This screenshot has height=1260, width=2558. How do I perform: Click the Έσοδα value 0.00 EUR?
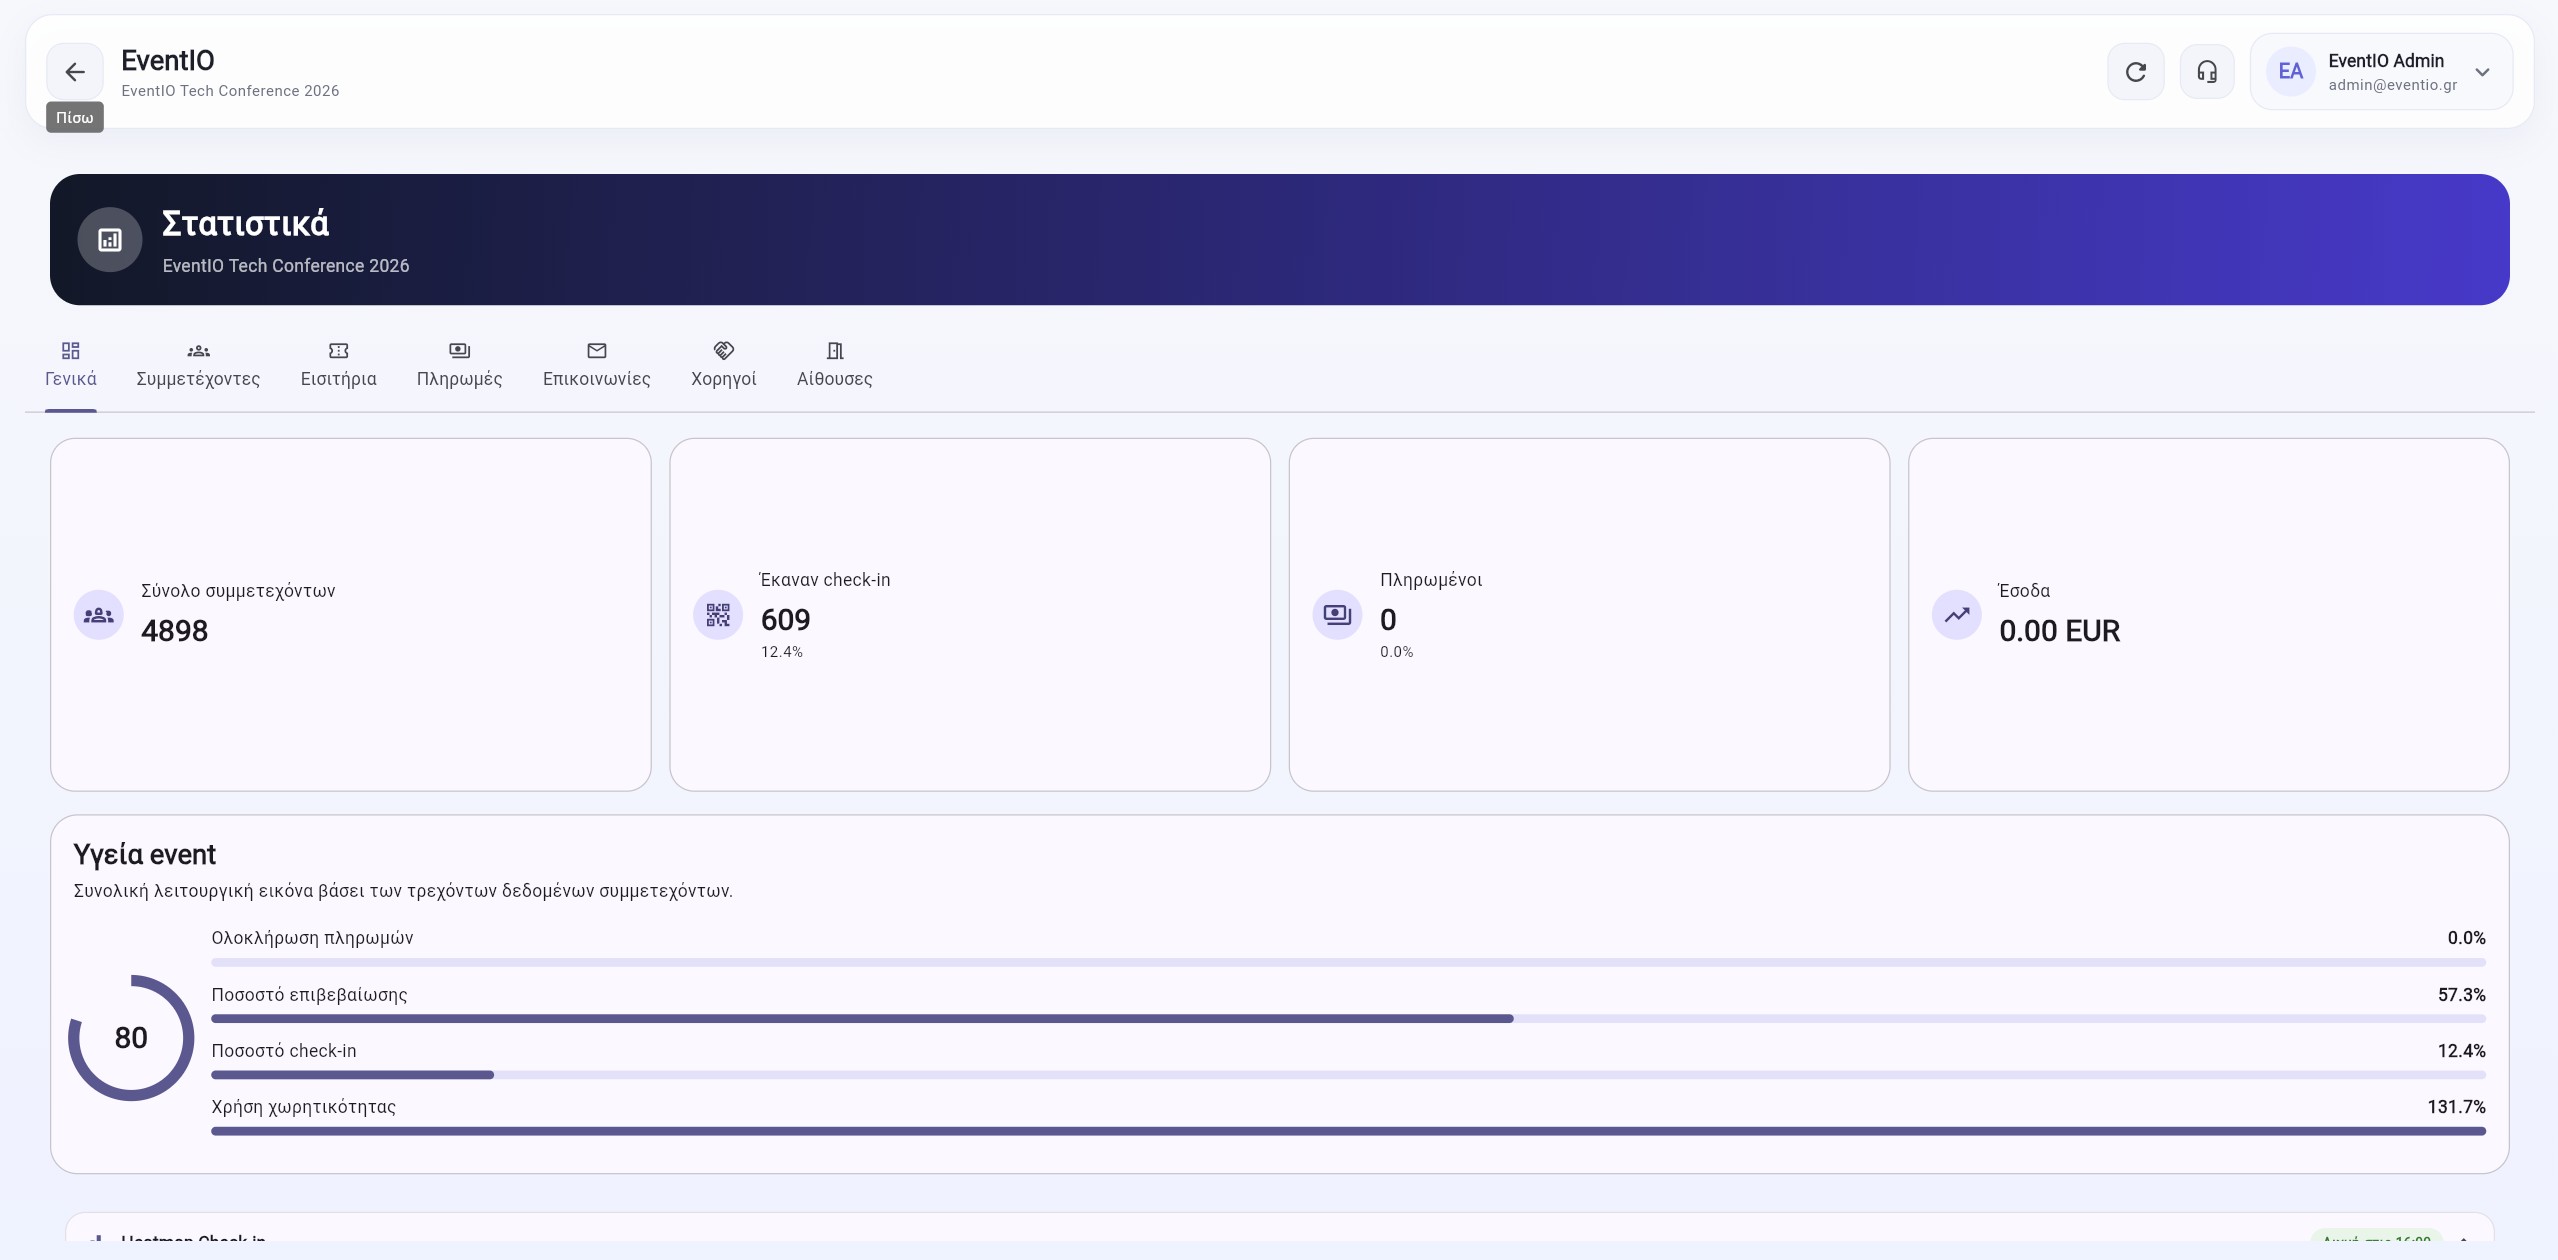[x=2059, y=631]
